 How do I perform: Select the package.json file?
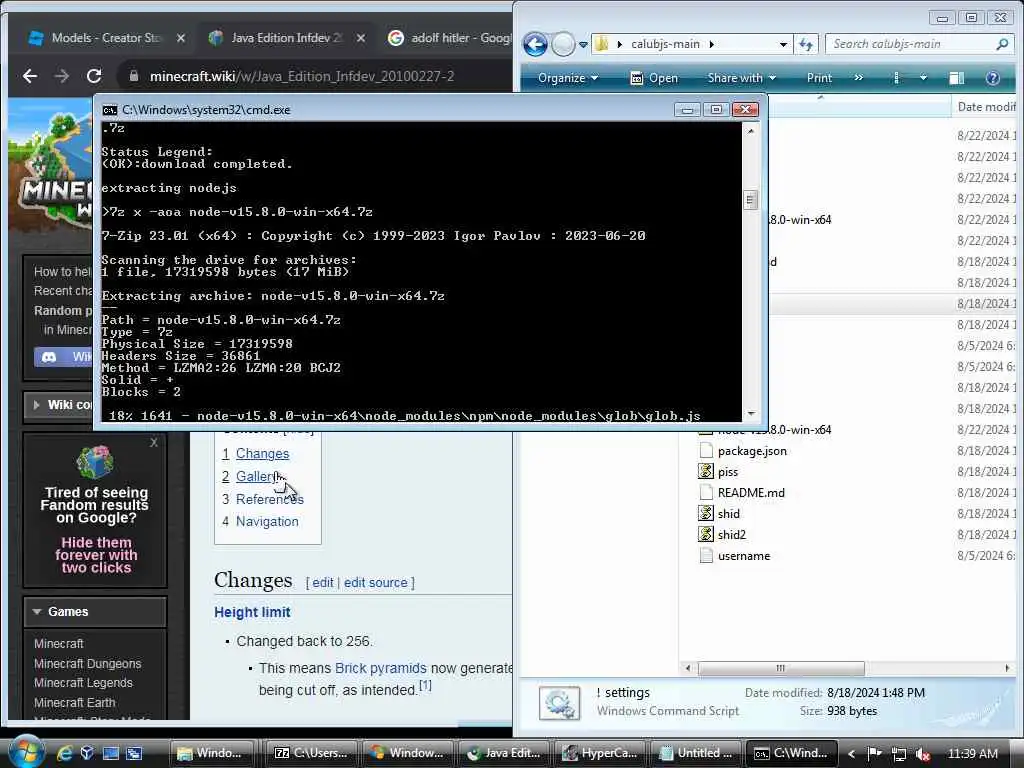tap(752, 451)
